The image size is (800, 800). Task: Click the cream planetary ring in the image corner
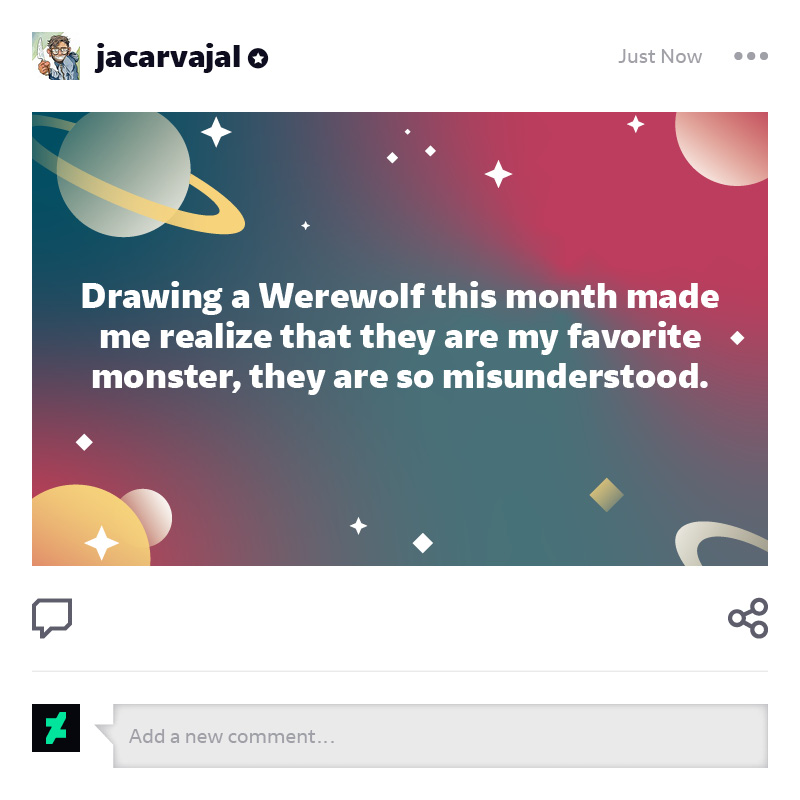point(721,543)
